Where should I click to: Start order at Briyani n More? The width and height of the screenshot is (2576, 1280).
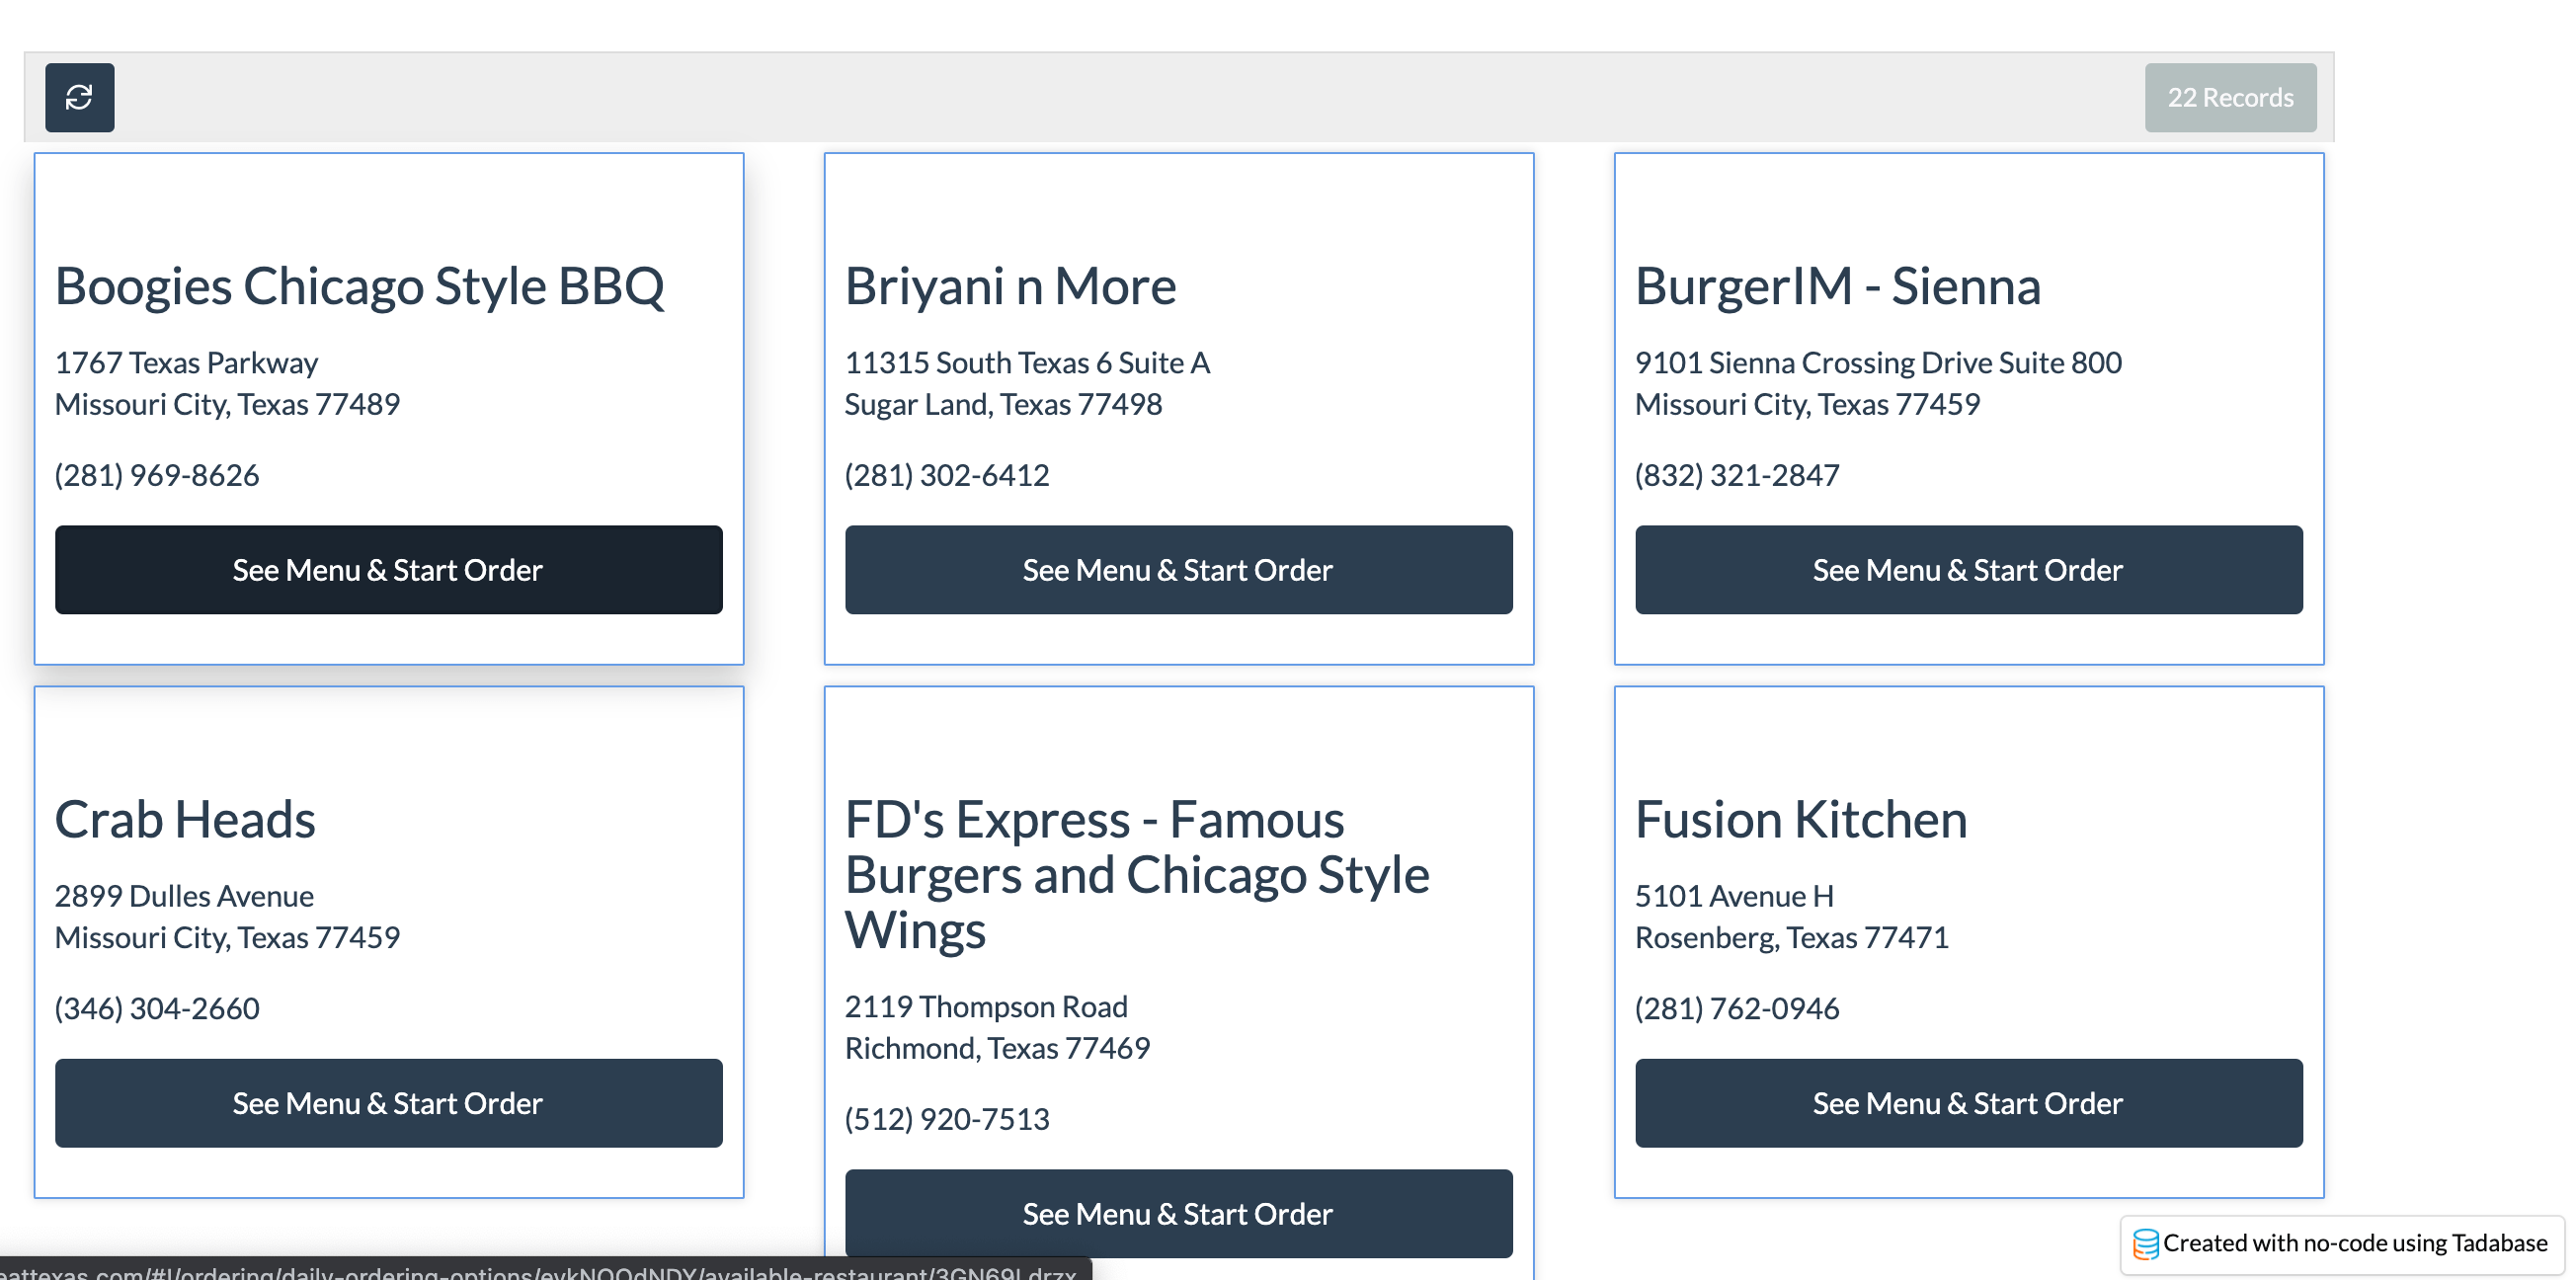pyautogui.click(x=1178, y=570)
